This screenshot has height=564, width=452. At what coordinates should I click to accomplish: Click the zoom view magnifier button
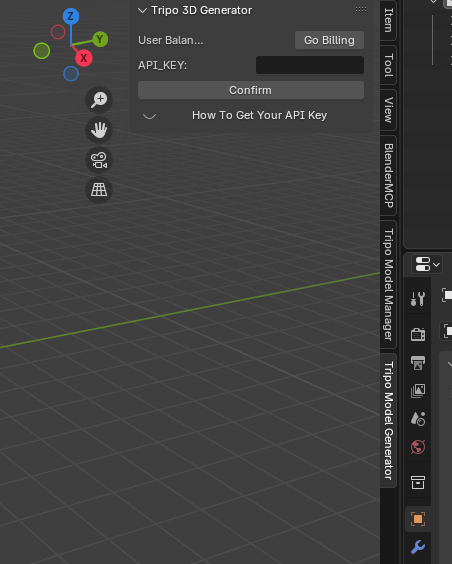click(x=99, y=100)
